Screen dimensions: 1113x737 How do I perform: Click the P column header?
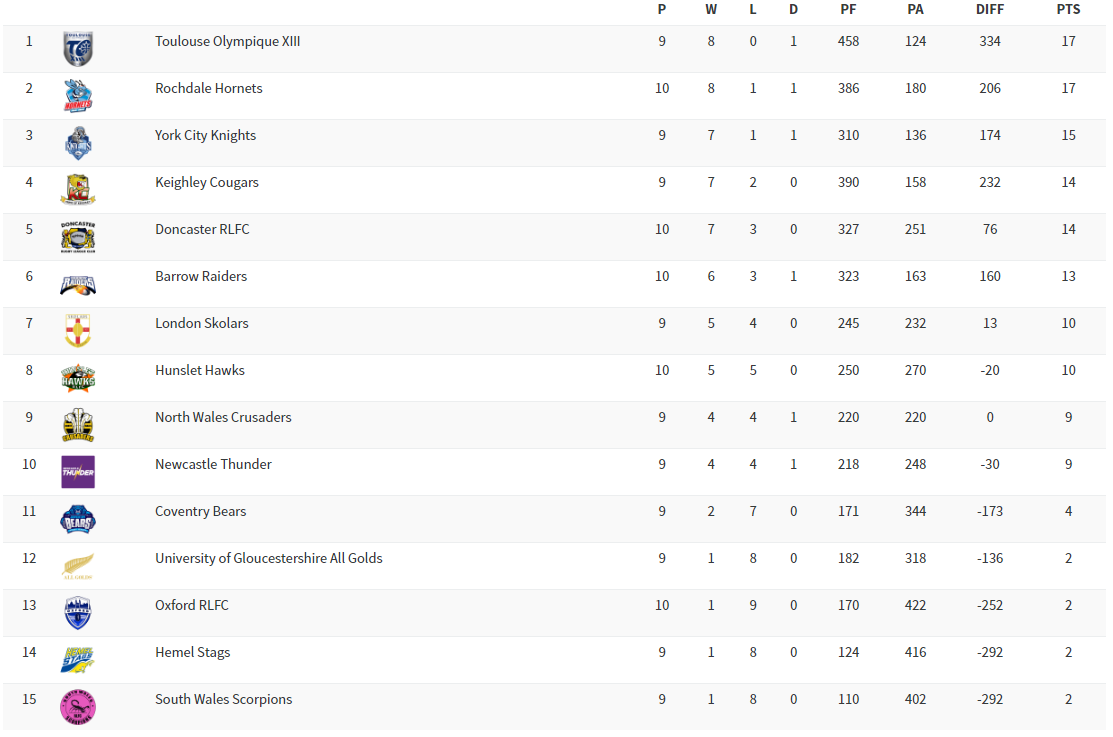pyautogui.click(x=661, y=10)
